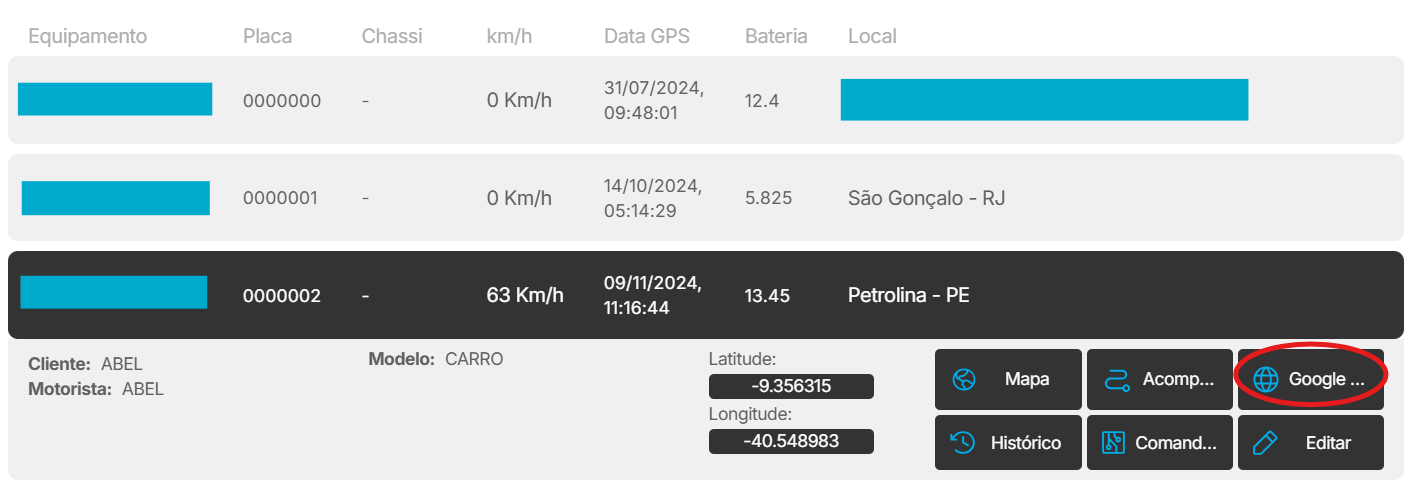This screenshot has width=1416, height=488.
Task: Click the Placa column header
Action: 267,36
